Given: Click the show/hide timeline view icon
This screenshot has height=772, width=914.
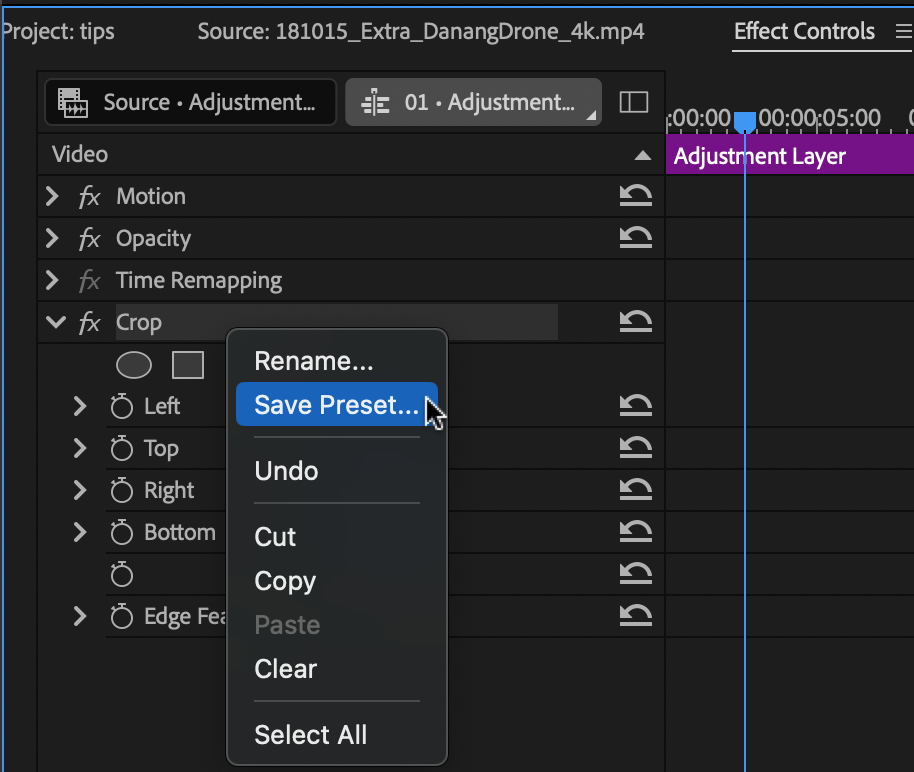Looking at the screenshot, I should click(x=634, y=102).
